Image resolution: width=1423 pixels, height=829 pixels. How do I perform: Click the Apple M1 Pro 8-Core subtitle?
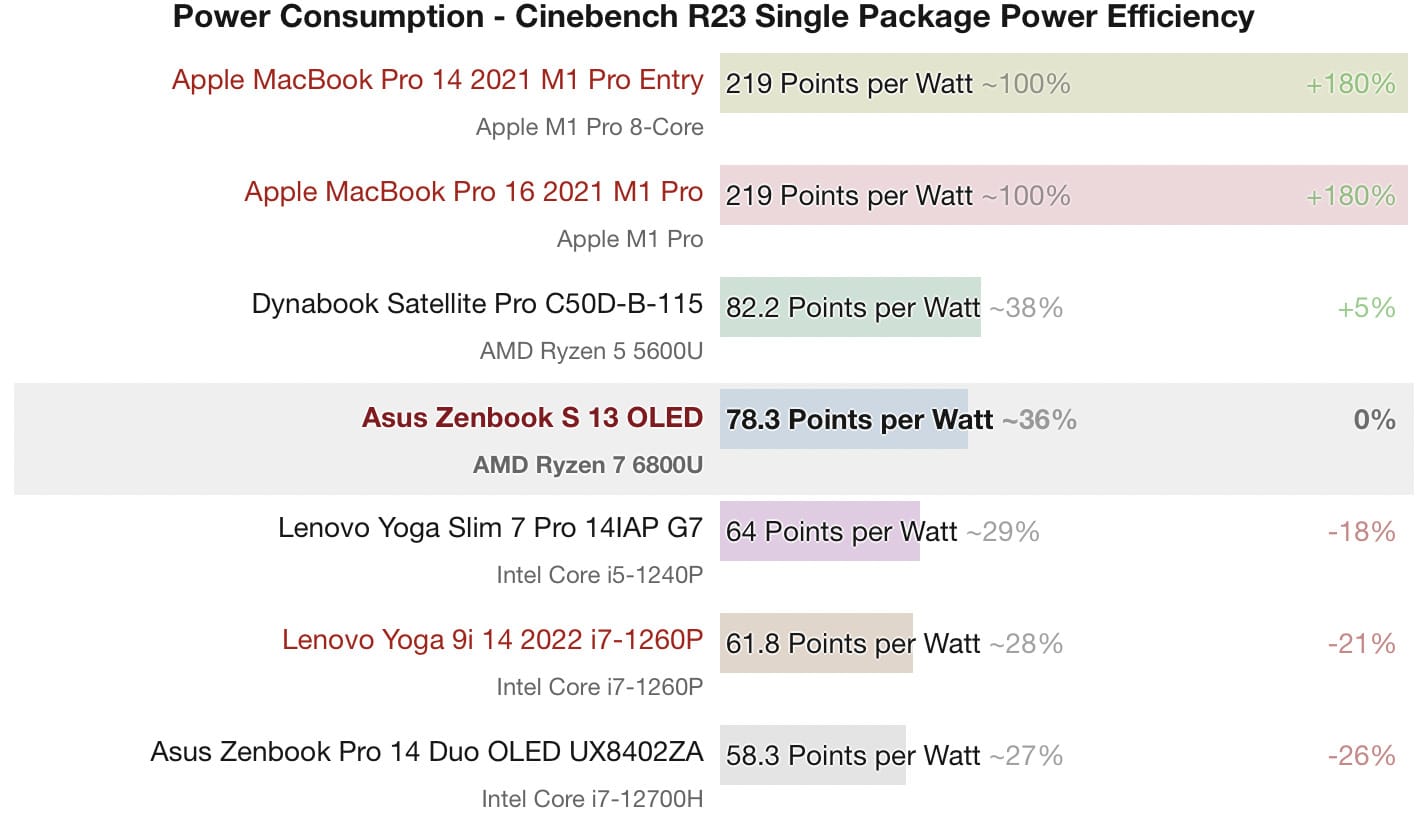click(x=590, y=127)
